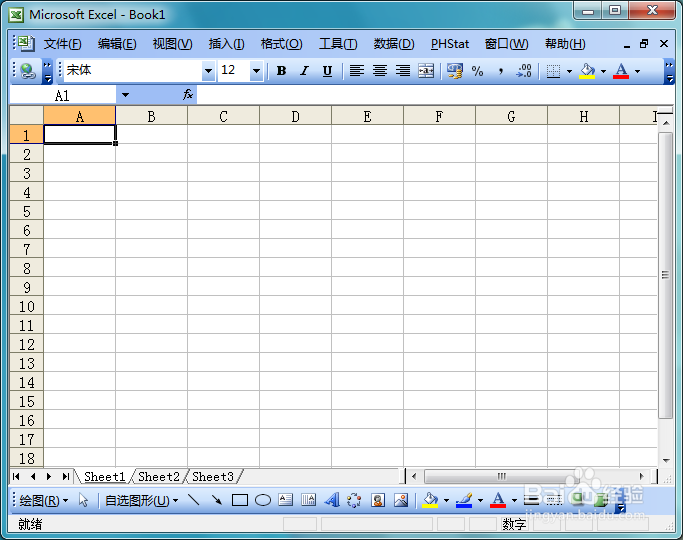Apply percent style format
Image resolution: width=683 pixels, height=540 pixels.
point(477,71)
